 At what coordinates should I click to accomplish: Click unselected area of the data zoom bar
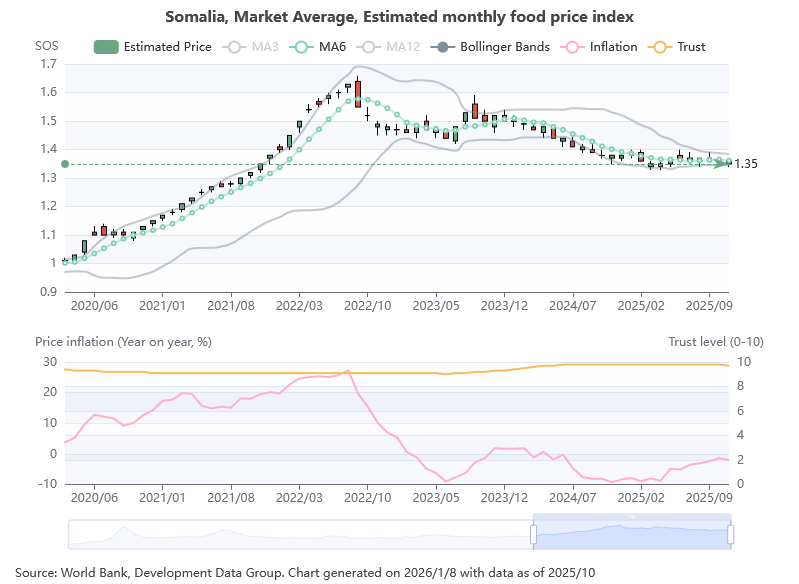[300, 535]
